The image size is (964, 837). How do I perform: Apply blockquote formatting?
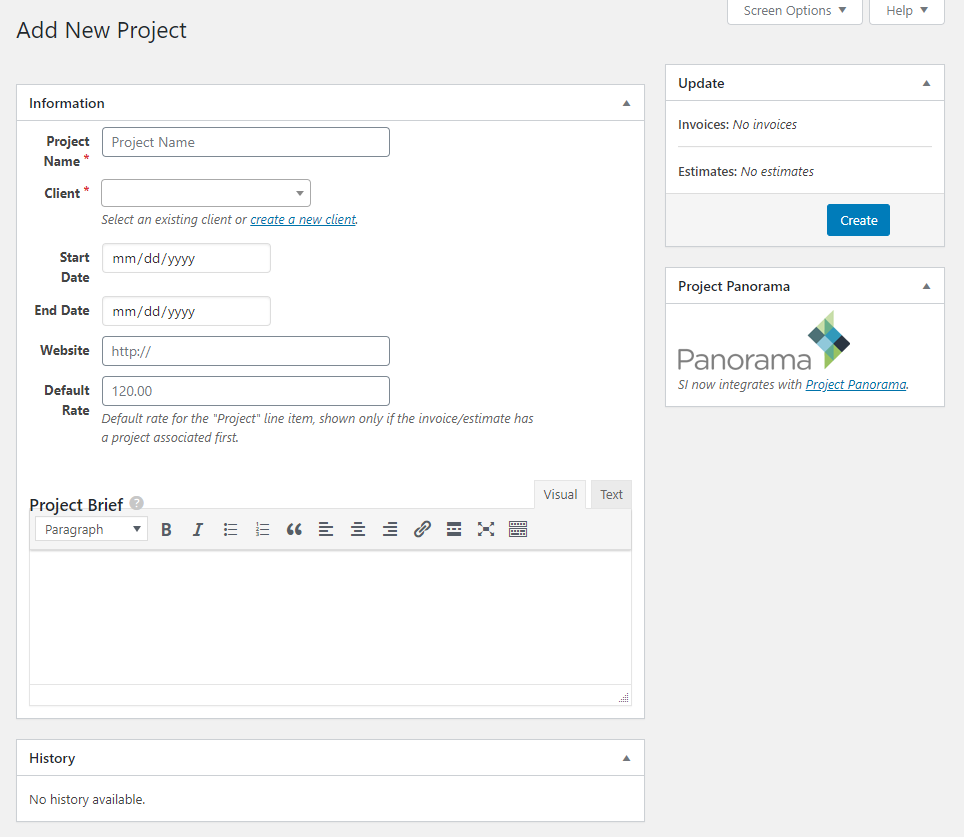pos(294,530)
